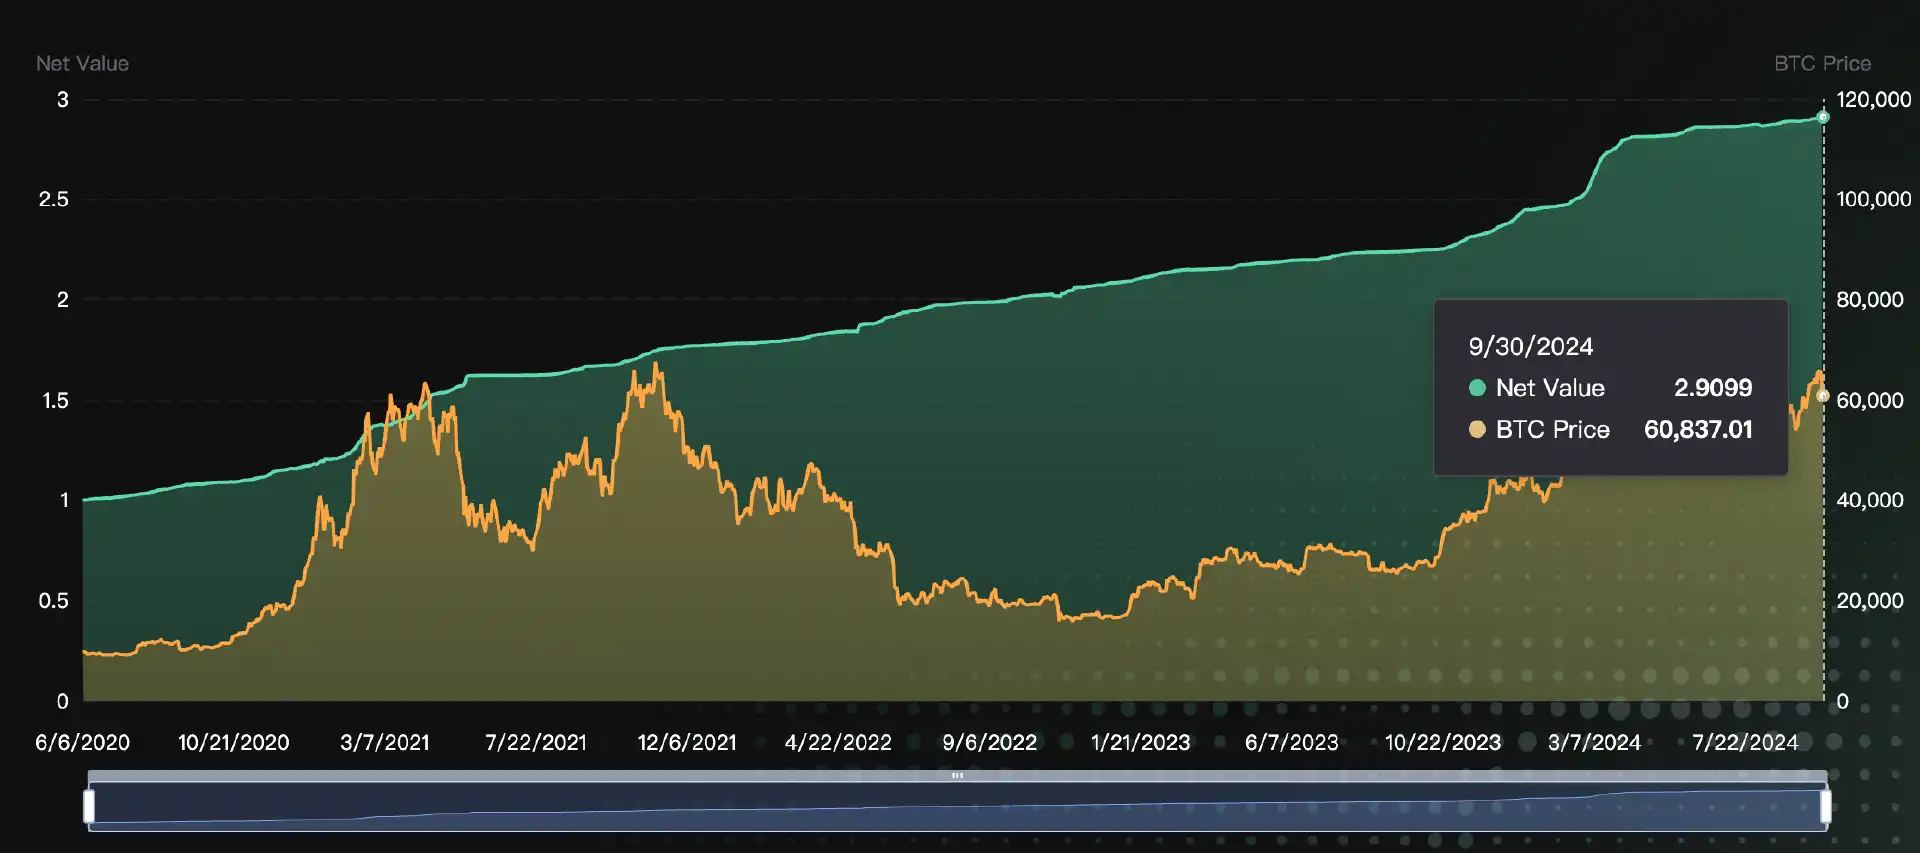The width and height of the screenshot is (1920, 853).
Task: Click the BTC Price axis title
Action: (x=1822, y=63)
